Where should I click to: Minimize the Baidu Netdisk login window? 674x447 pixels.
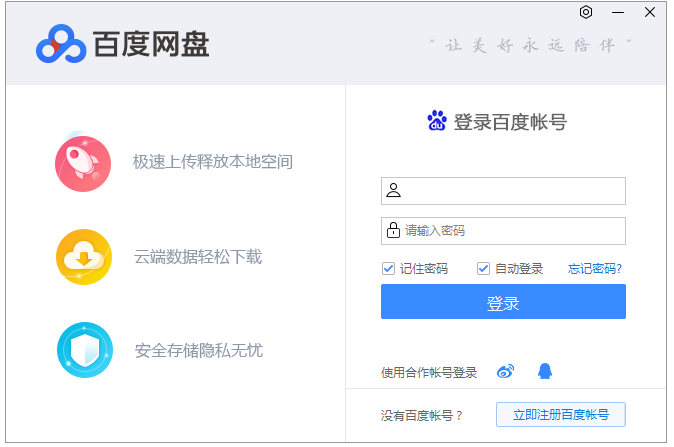point(618,12)
